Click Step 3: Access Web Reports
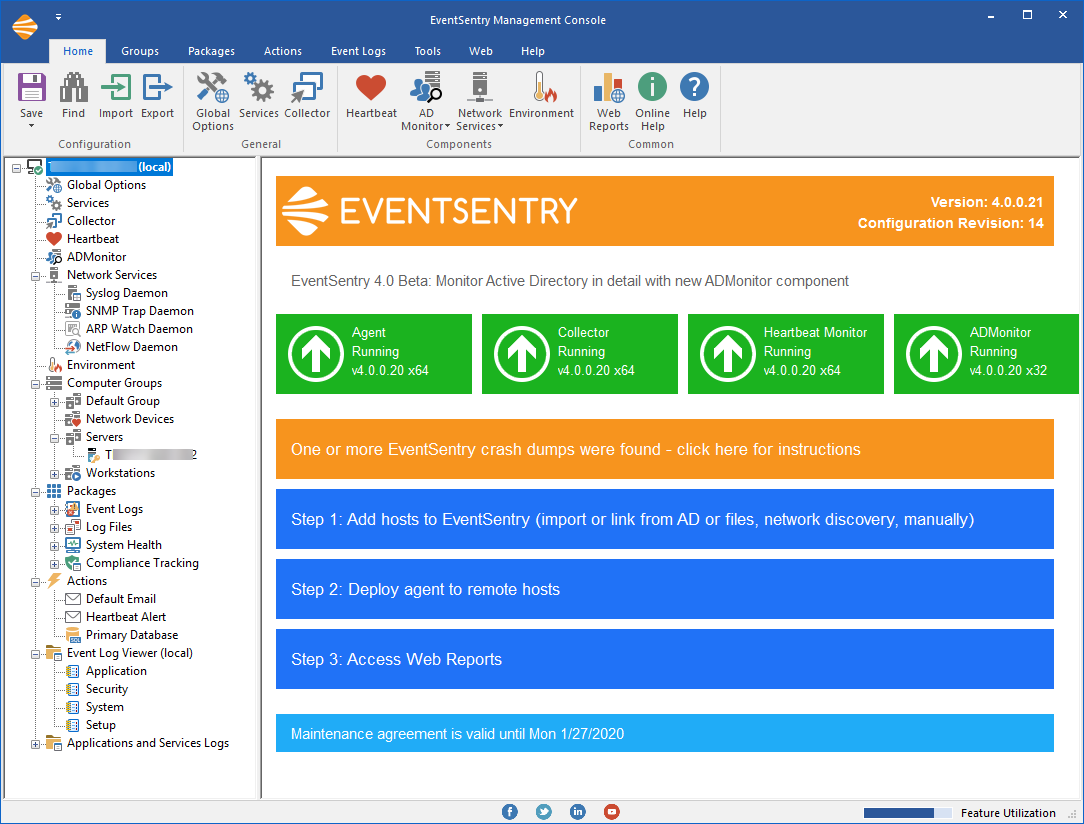Viewport: 1084px width, 824px height. [664, 659]
